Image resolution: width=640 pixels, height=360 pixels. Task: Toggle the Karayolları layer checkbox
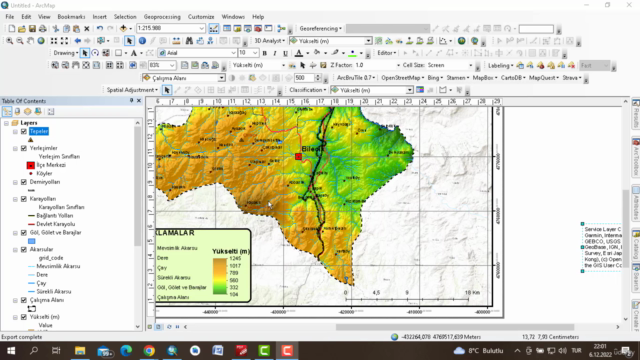[24, 199]
